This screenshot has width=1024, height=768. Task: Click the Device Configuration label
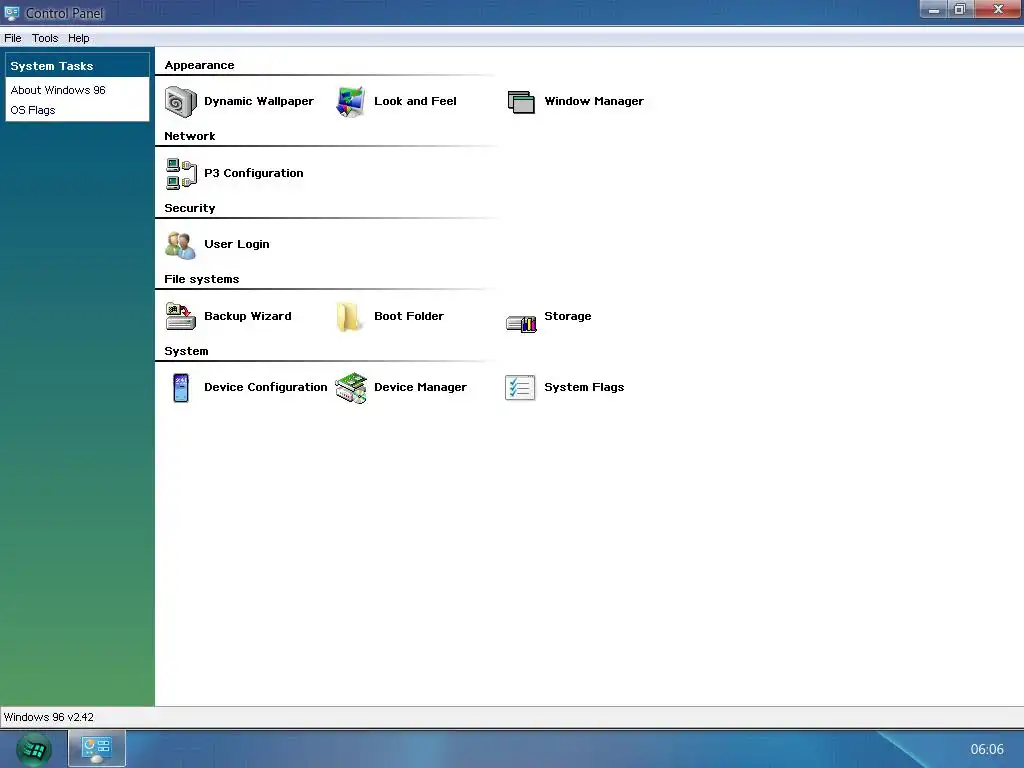point(265,387)
